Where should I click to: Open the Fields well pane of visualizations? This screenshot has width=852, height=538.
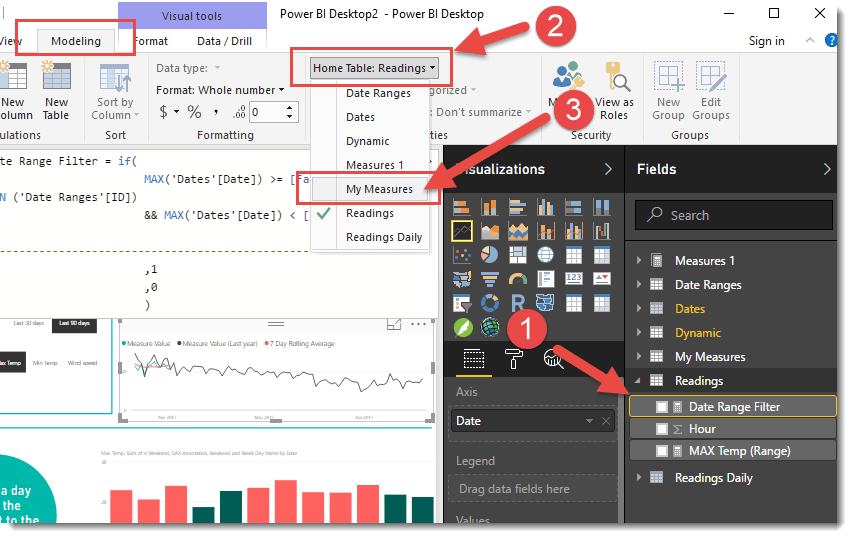pyautogui.click(x=474, y=359)
